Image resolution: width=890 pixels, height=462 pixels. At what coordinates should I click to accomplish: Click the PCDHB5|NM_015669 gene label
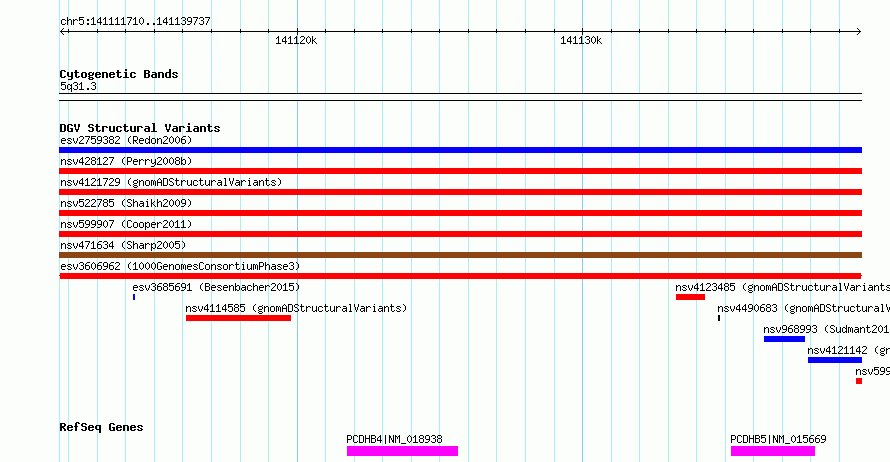pos(778,439)
